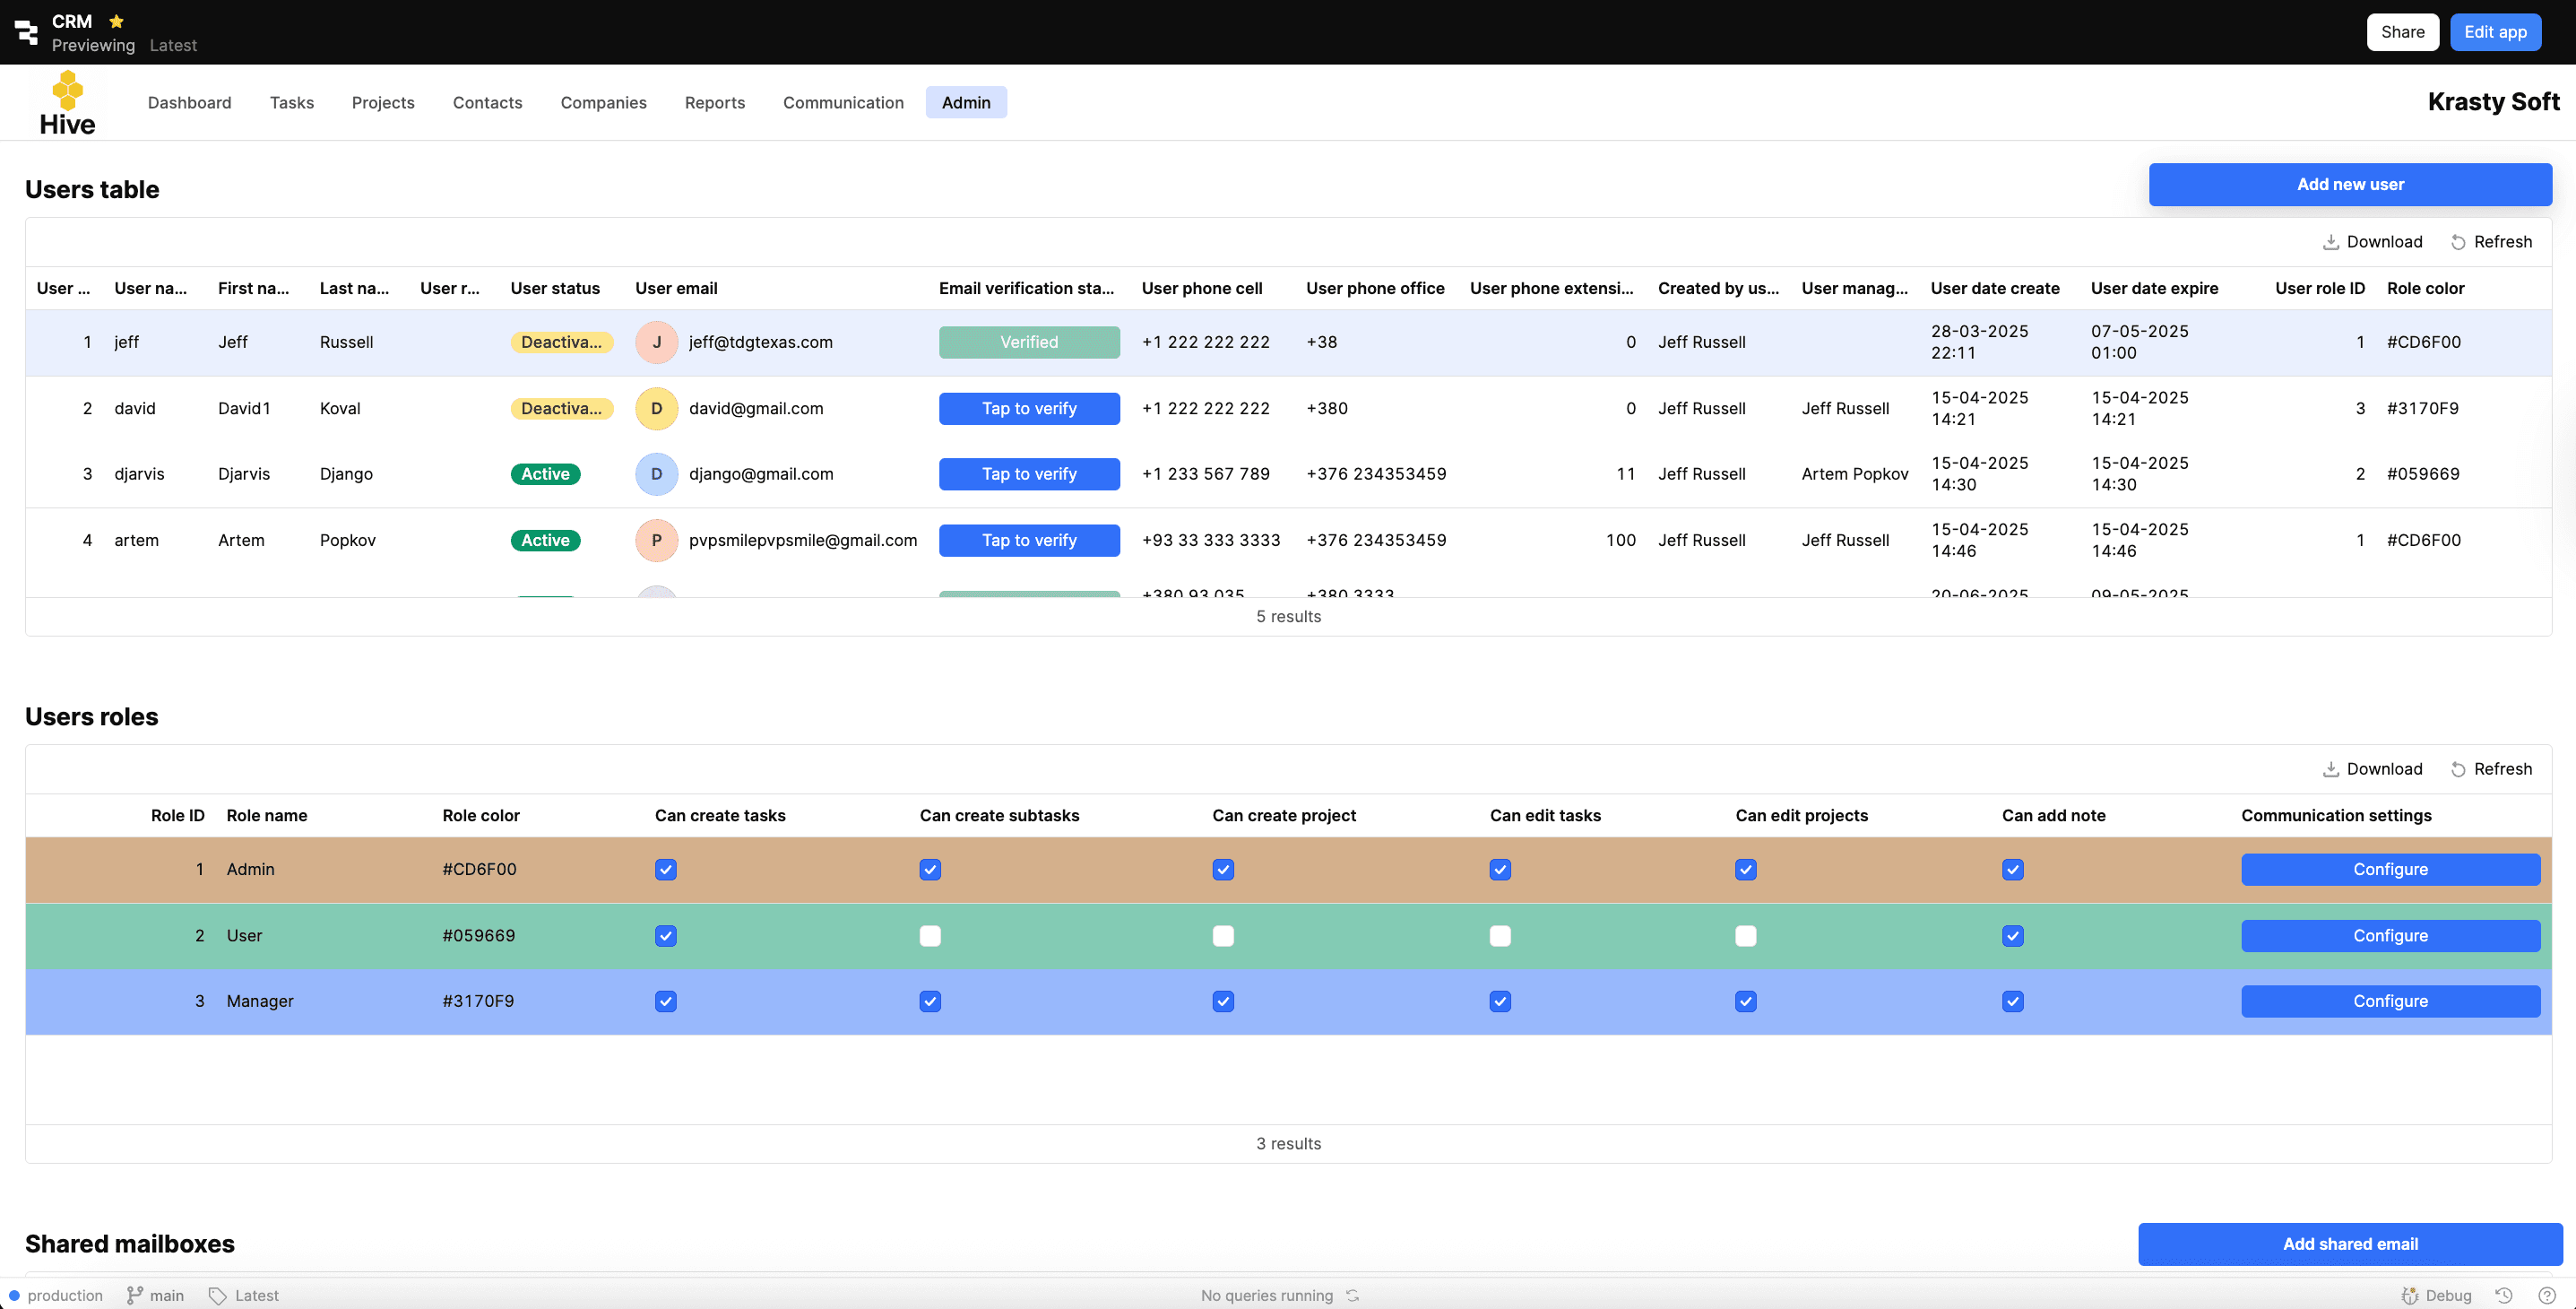This screenshot has width=2576, height=1309.
Task: Click the tag icon next to Latest in the status bar
Action: (x=221, y=1294)
